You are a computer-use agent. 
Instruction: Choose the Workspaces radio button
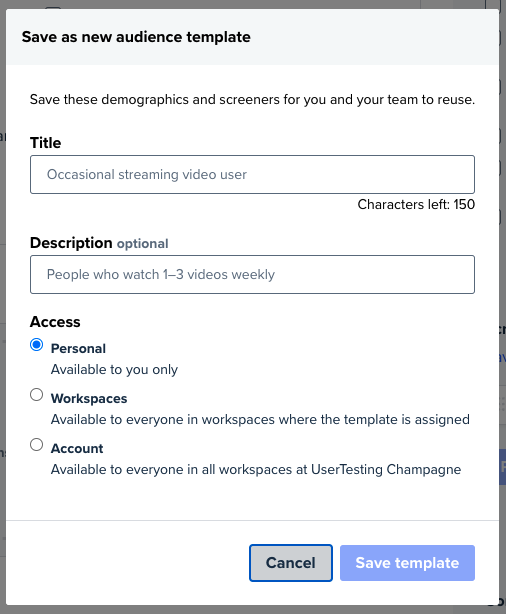tap(36, 394)
